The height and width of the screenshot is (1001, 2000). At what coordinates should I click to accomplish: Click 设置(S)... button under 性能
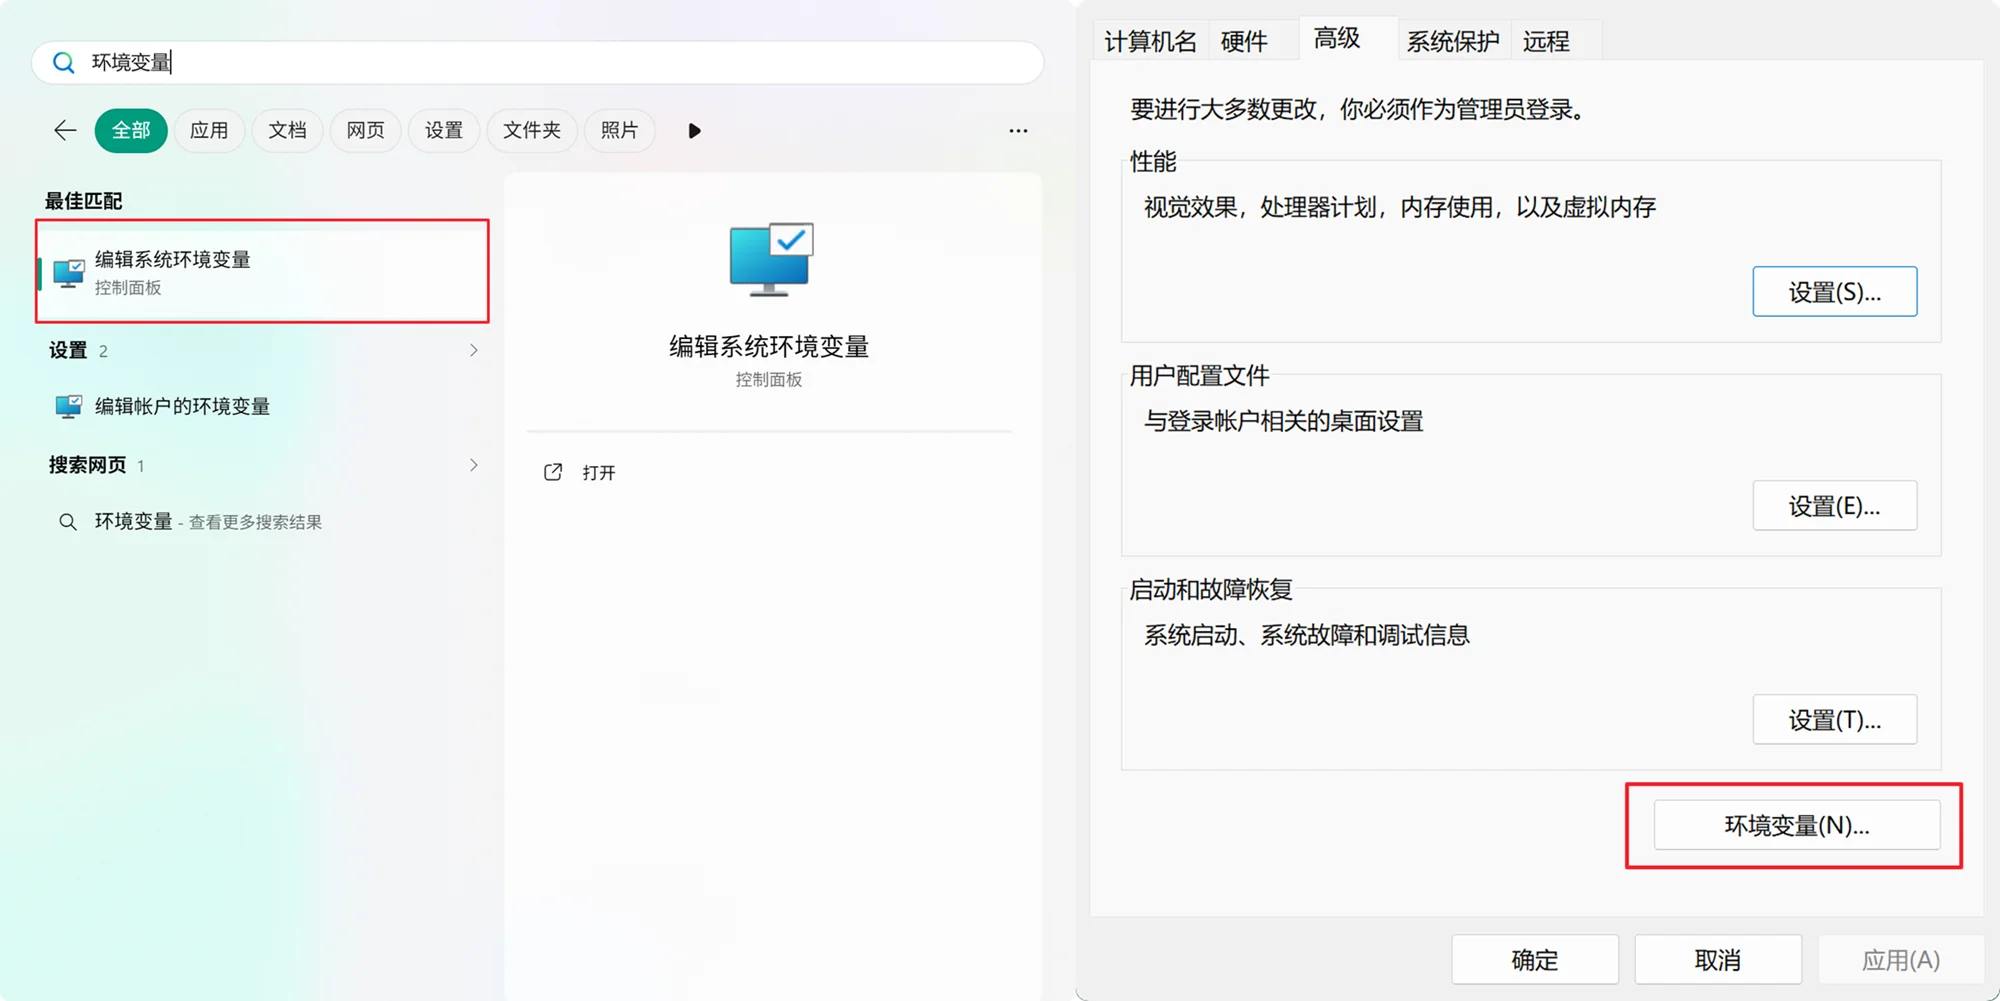click(1834, 292)
